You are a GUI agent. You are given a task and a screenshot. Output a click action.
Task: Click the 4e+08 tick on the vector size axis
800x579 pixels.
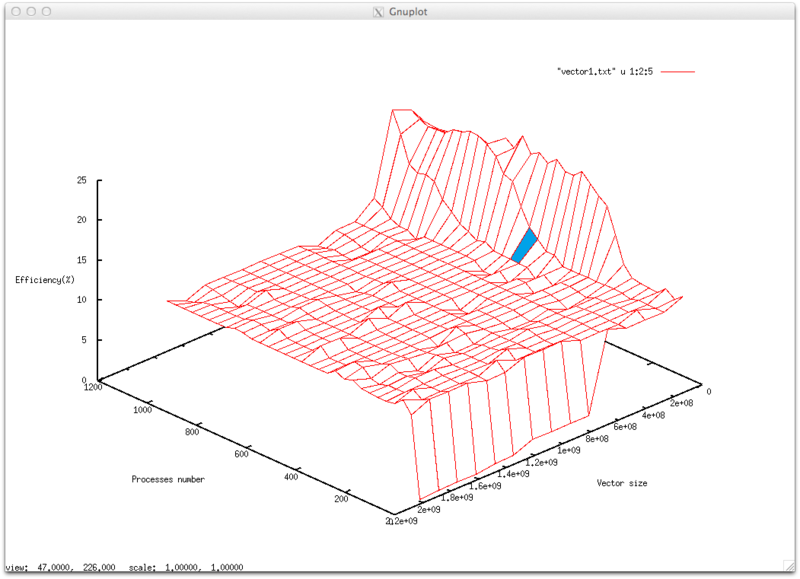(x=654, y=415)
